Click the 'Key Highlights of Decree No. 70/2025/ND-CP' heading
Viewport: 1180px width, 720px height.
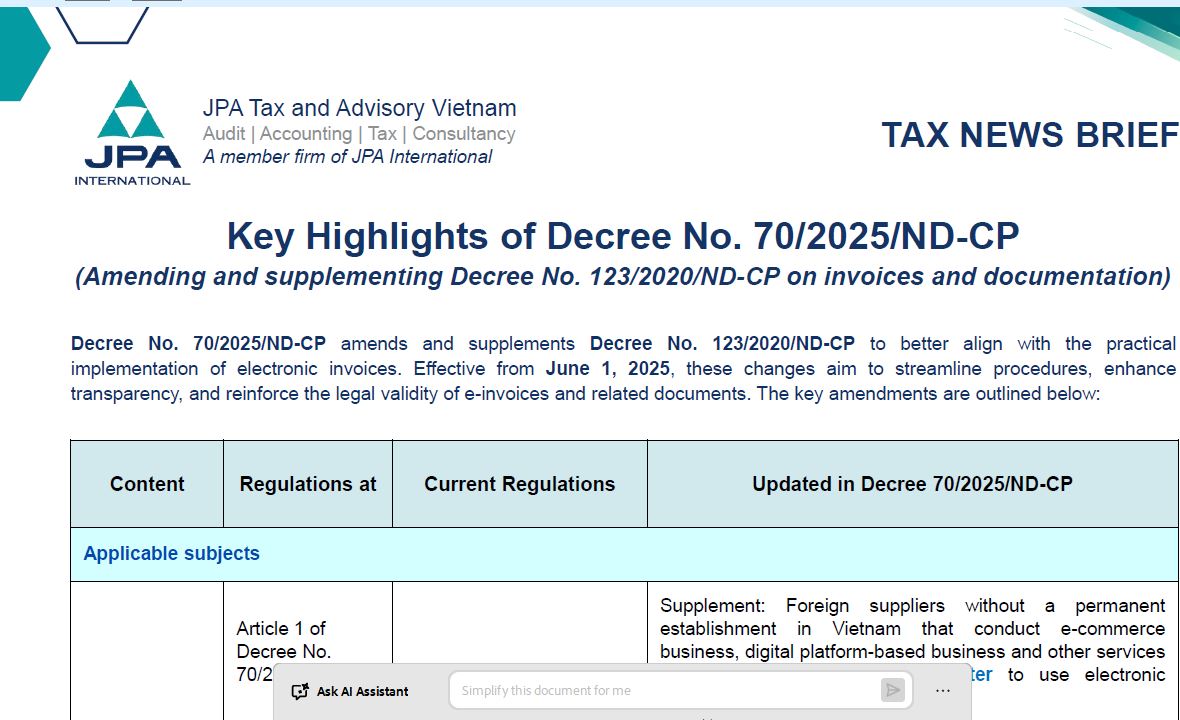pos(623,236)
